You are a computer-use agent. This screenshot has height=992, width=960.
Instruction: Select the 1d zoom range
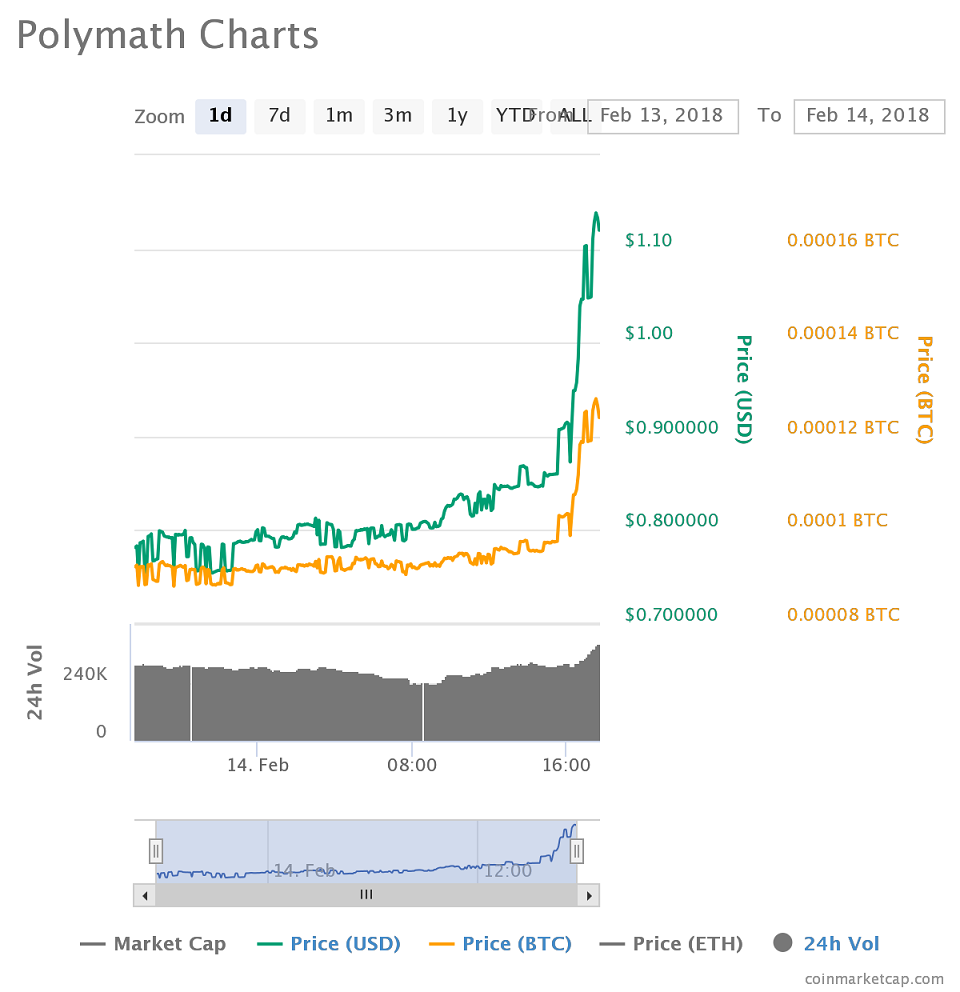[x=220, y=116]
